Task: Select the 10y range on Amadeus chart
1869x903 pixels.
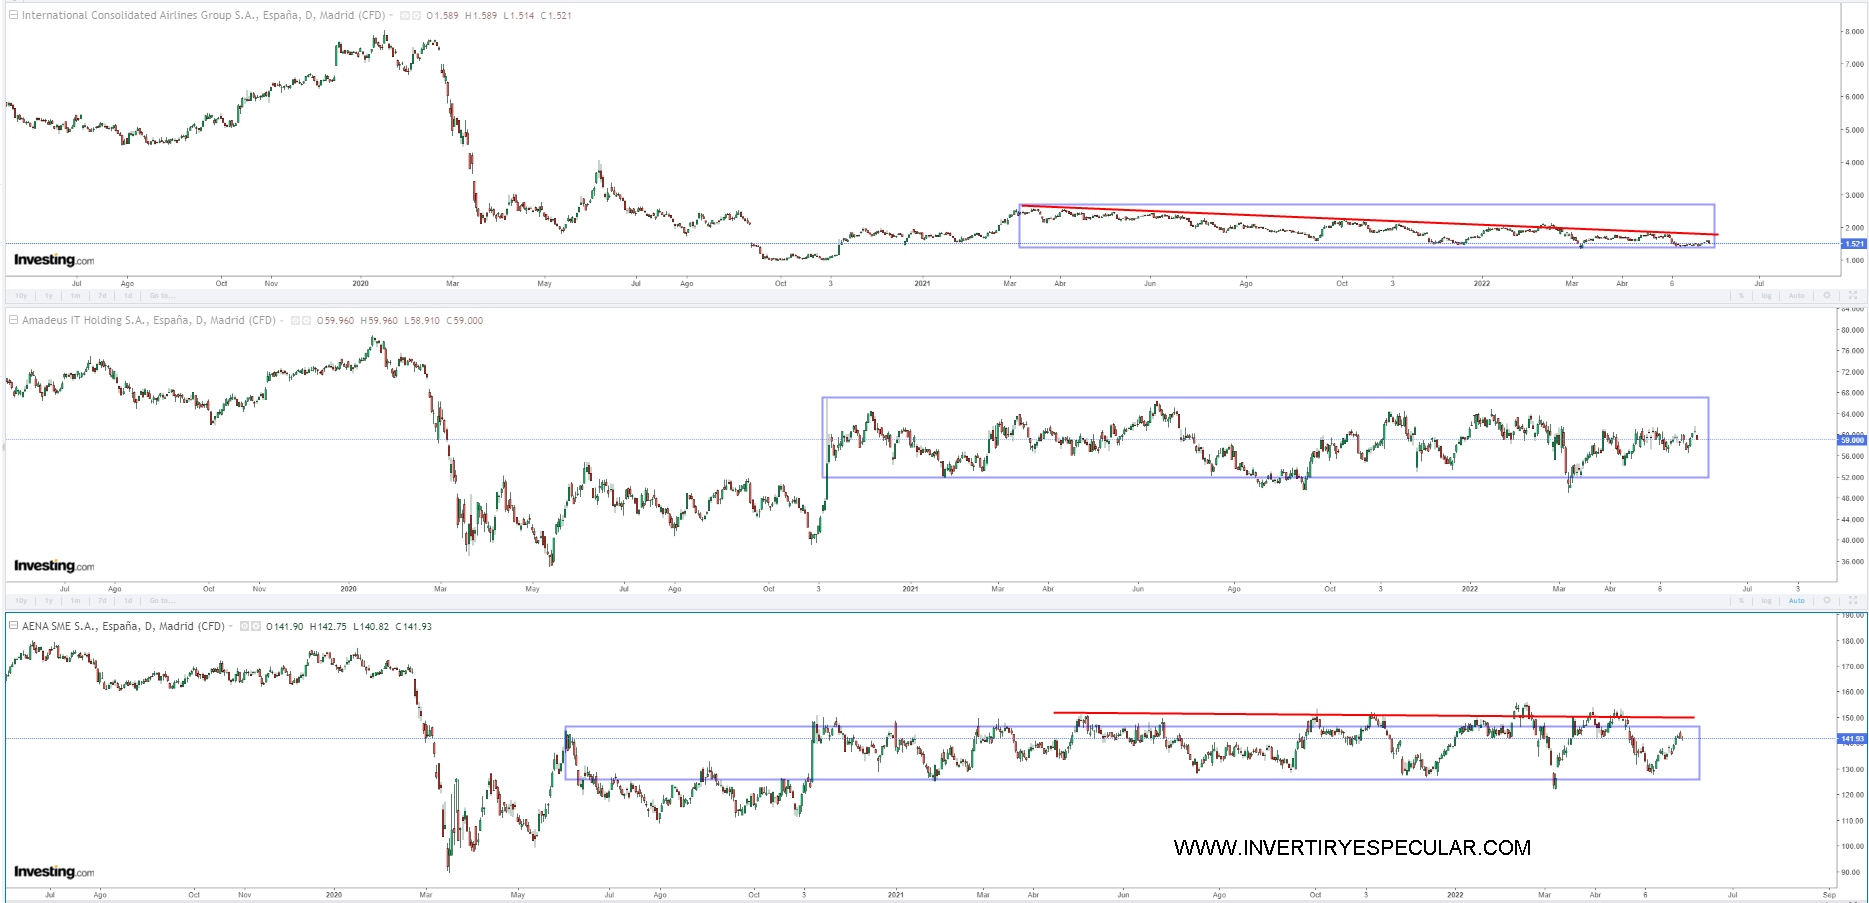Action: click(x=21, y=601)
